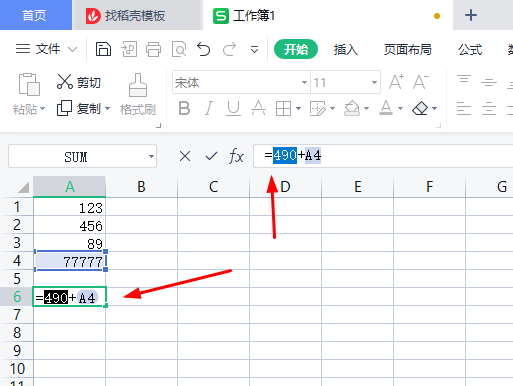Click the Cut scissors button

tap(79, 82)
